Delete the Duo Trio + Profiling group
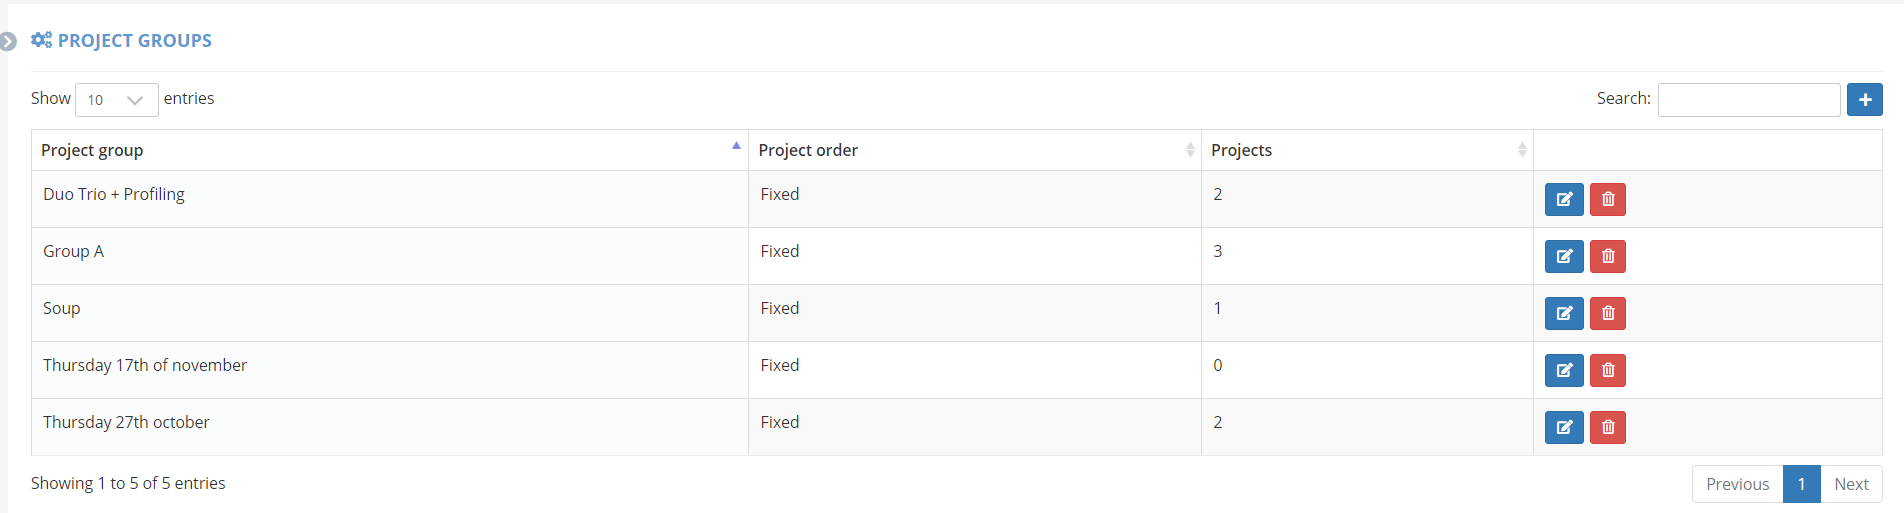1904x513 pixels. point(1608,200)
